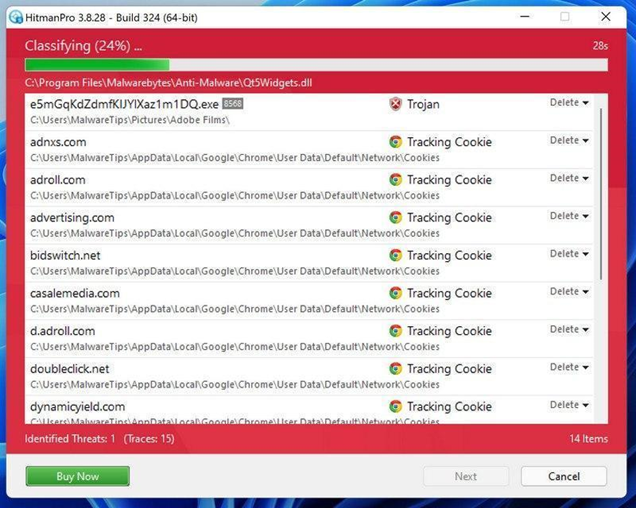Viewport: 636px width, 508px height.
Task: Select the bidswitch.net entry name
Action: [65, 255]
